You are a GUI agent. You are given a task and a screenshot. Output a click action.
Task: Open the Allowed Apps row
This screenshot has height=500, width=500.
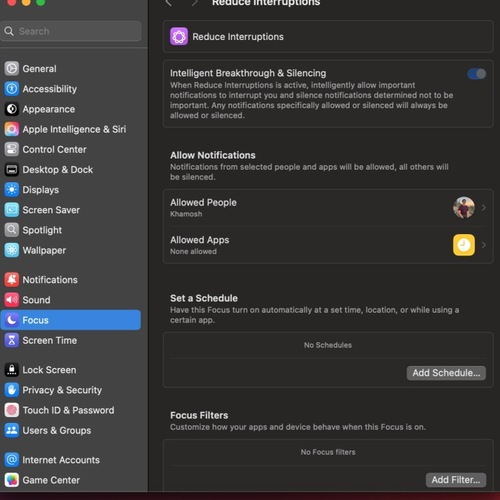point(328,245)
